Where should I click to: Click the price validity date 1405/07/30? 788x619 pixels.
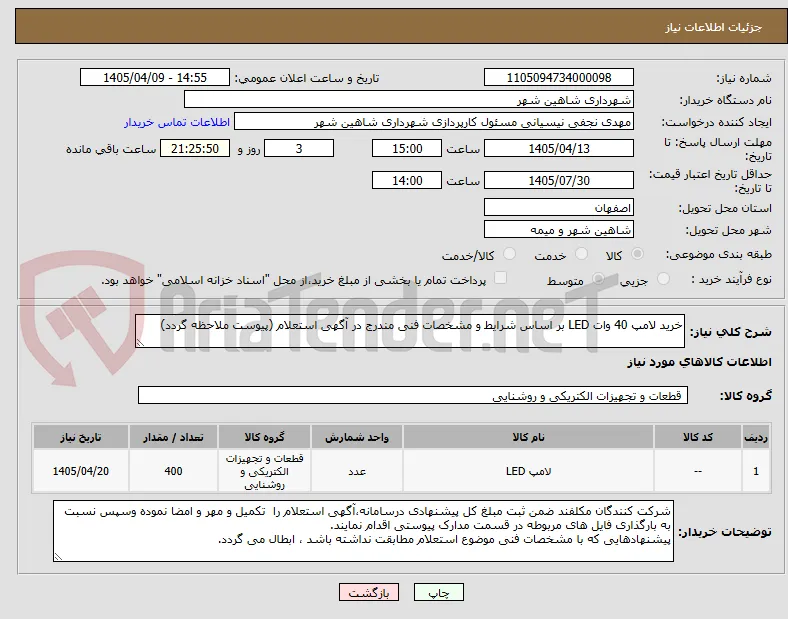pyautogui.click(x=559, y=180)
